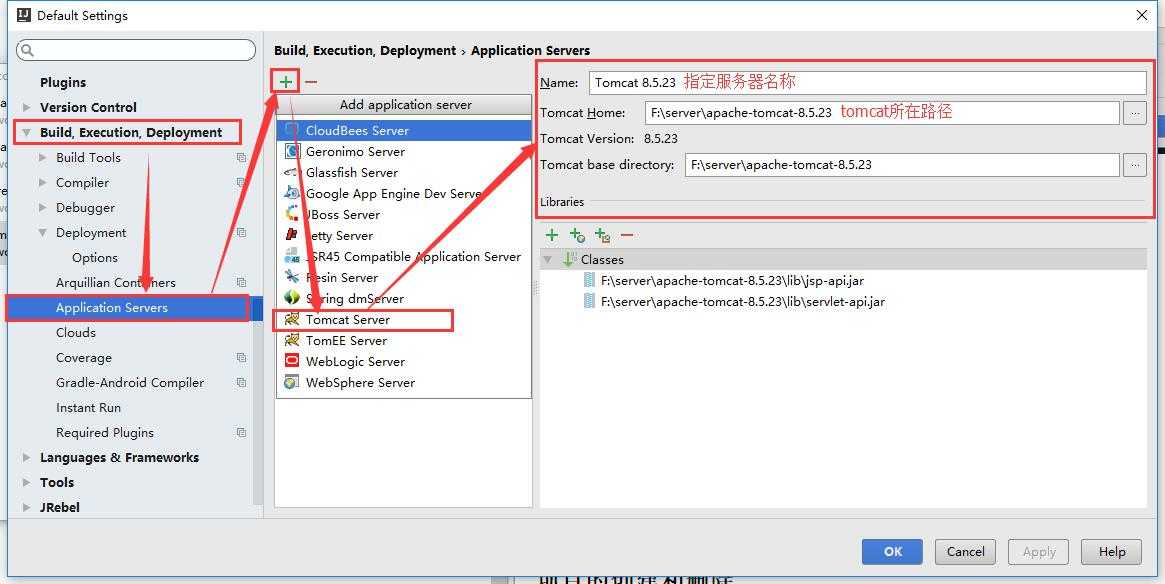The width and height of the screenshot is (1165, 584).
Task: Click the second add-library icon with globe
Action: coord(577,236)
